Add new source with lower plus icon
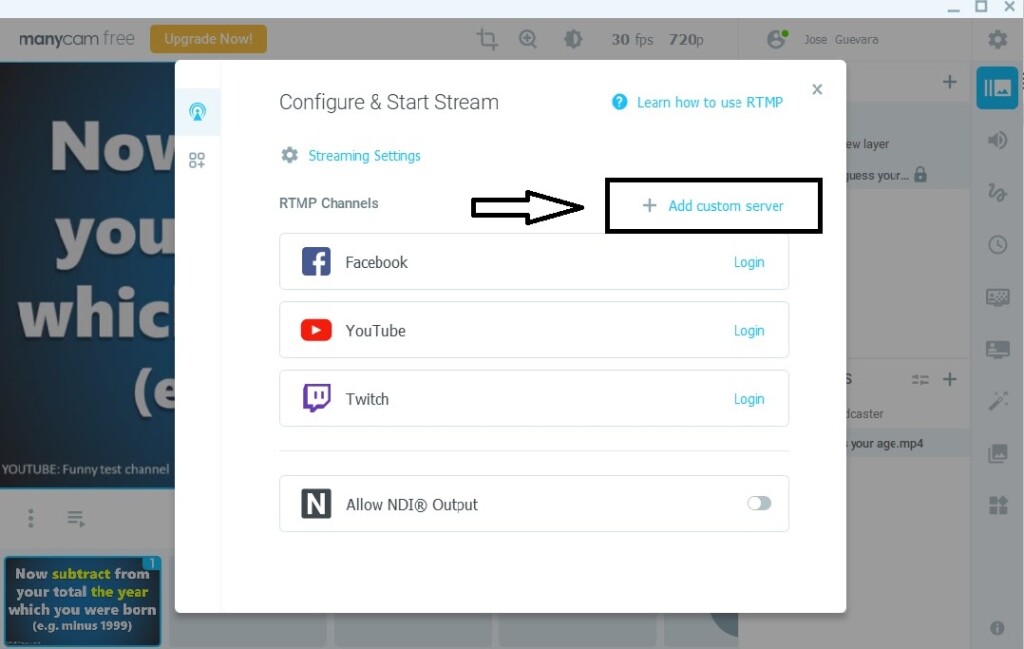Image resolution: width=1024 pixels, height=649 pixels. (x=950, y=379)
